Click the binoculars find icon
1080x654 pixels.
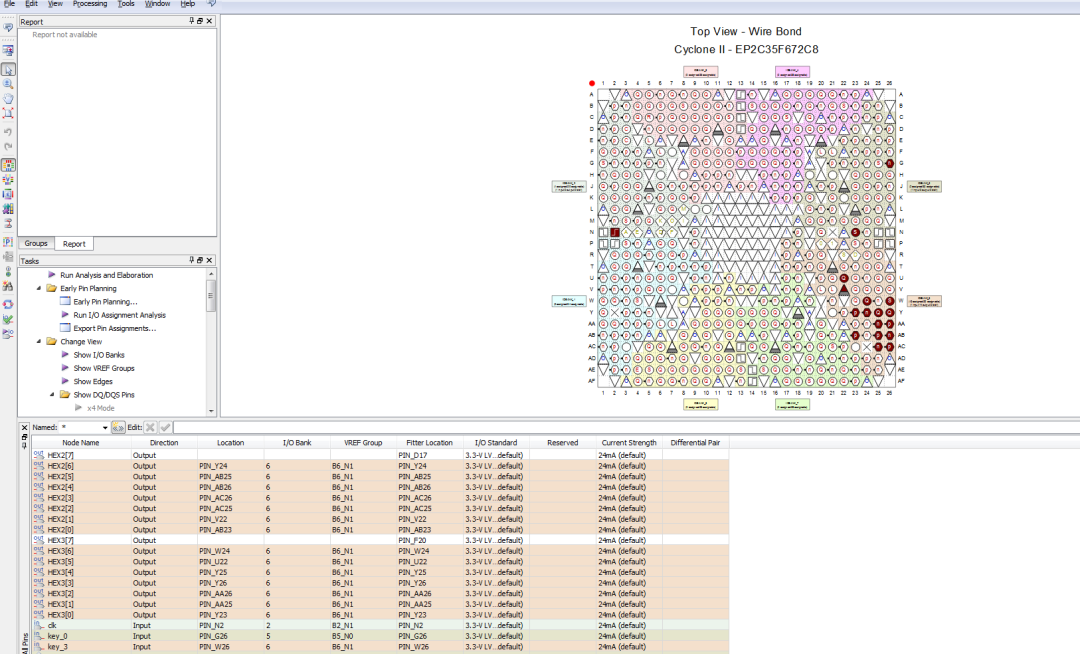8,287
